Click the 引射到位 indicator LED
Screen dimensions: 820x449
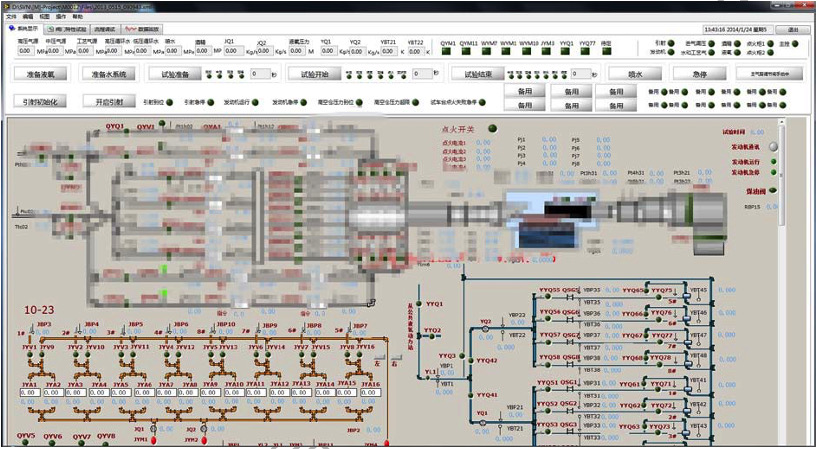(x=168, y=102)
